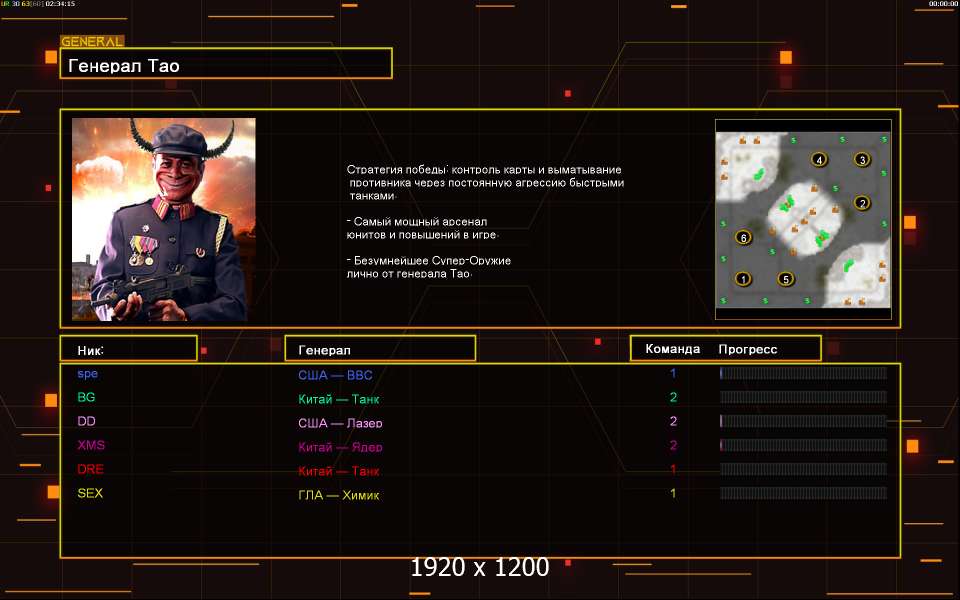Click the 'Стратегия победы' description paragraph
Screen dimensions: 960x600
(486, 182)
